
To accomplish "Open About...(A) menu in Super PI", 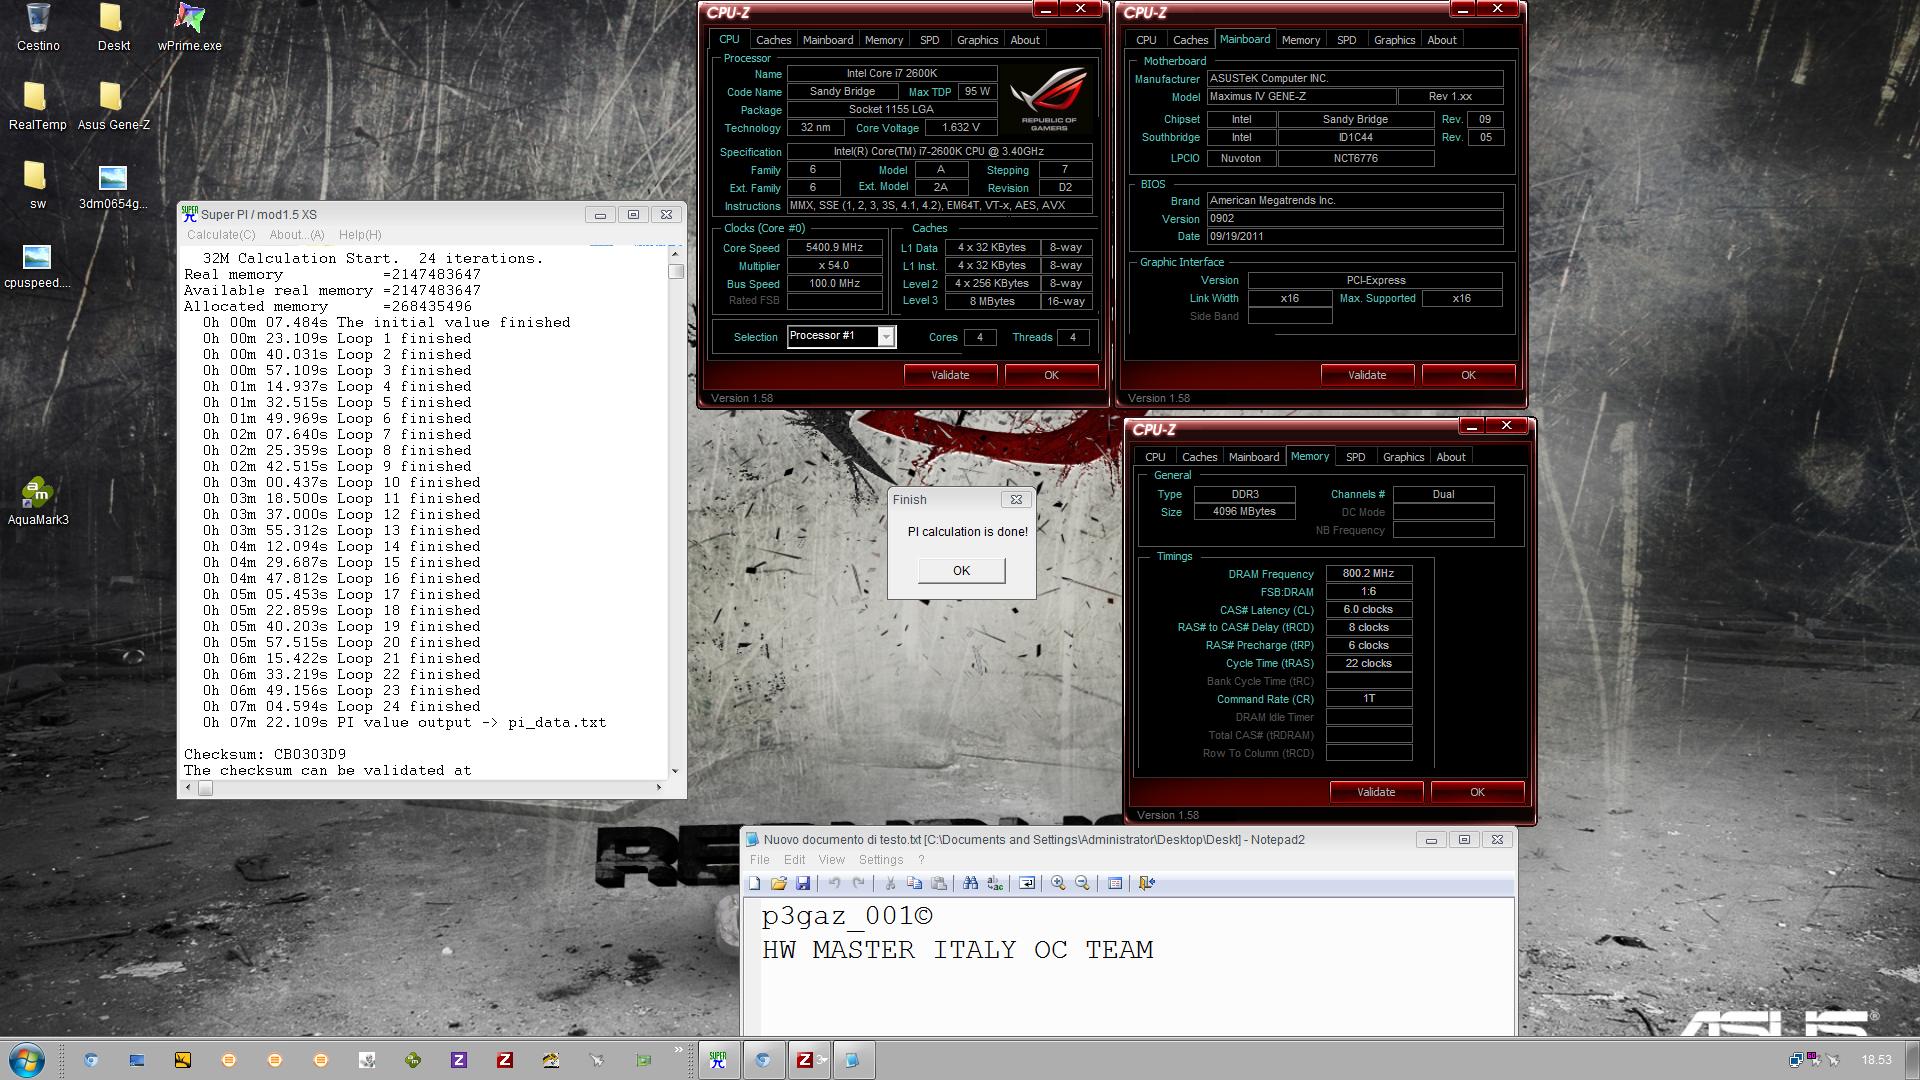I will [x=296, y=235].
